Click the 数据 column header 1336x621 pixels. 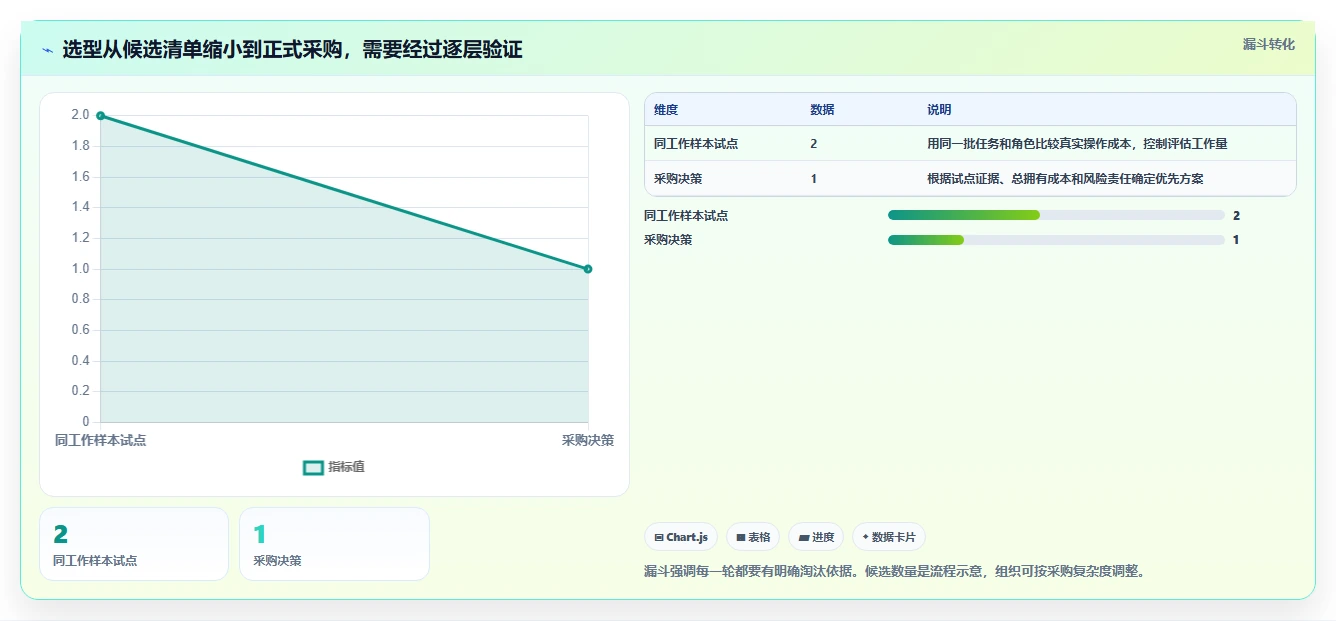(x=822, y=110)
